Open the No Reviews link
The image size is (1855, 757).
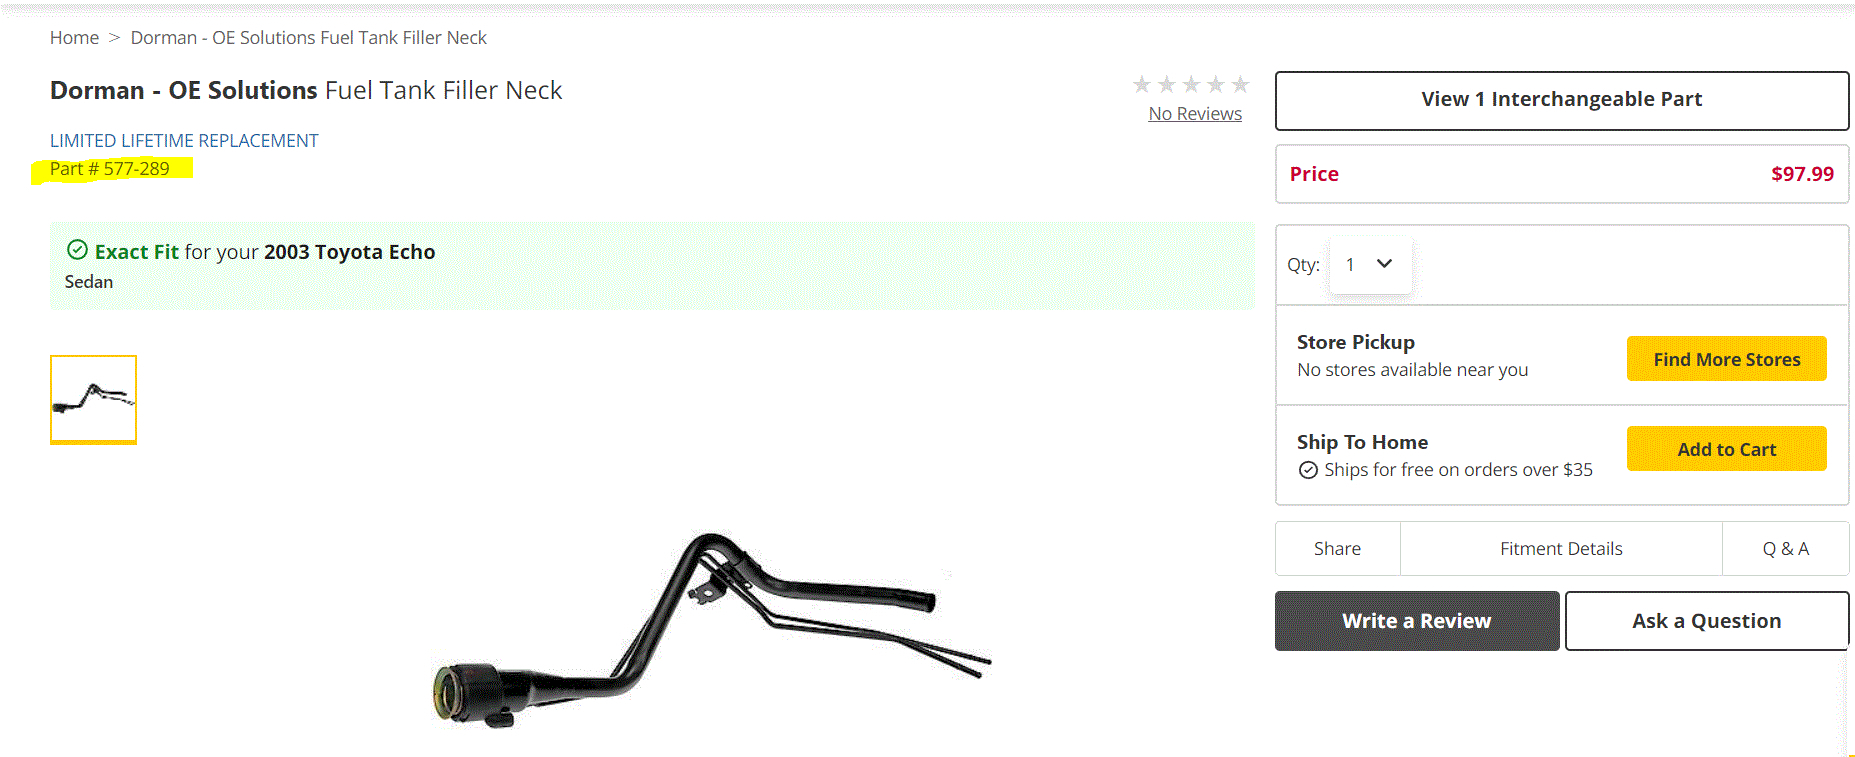1195,114
